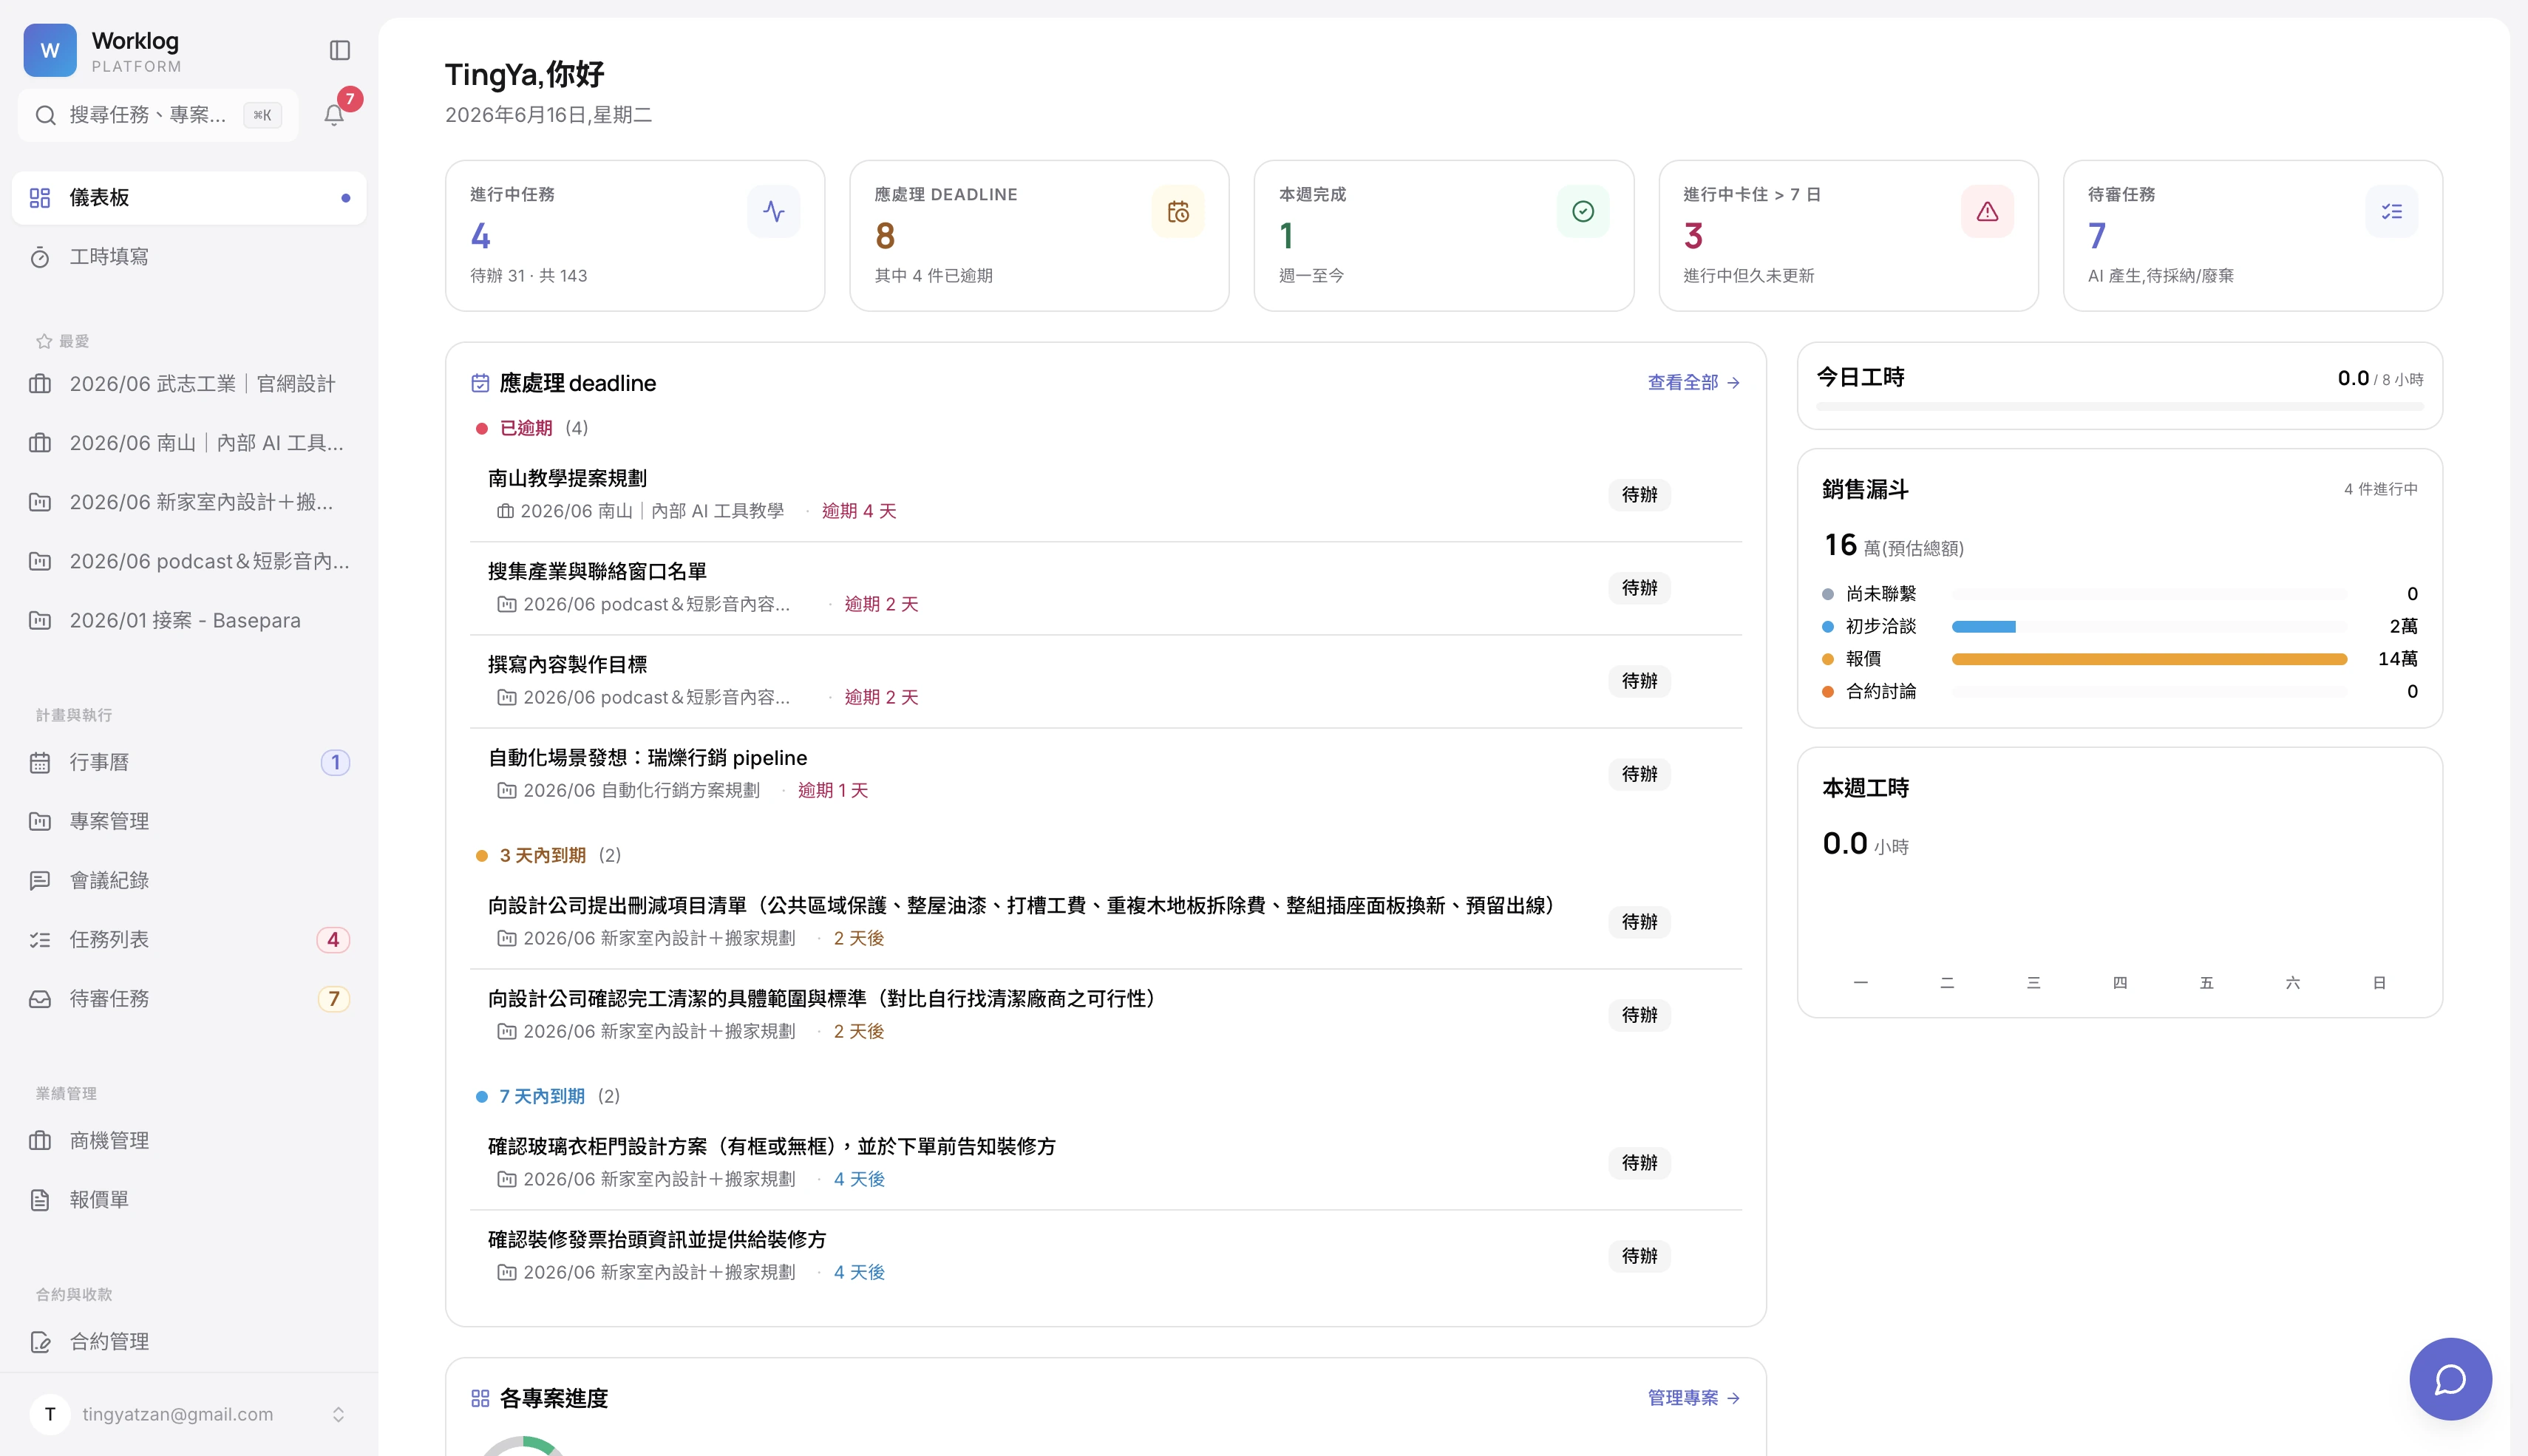Click the checklist icon on 待審任務 card
This screenshot has width=2528, height=1456.
pos(2391,211)
